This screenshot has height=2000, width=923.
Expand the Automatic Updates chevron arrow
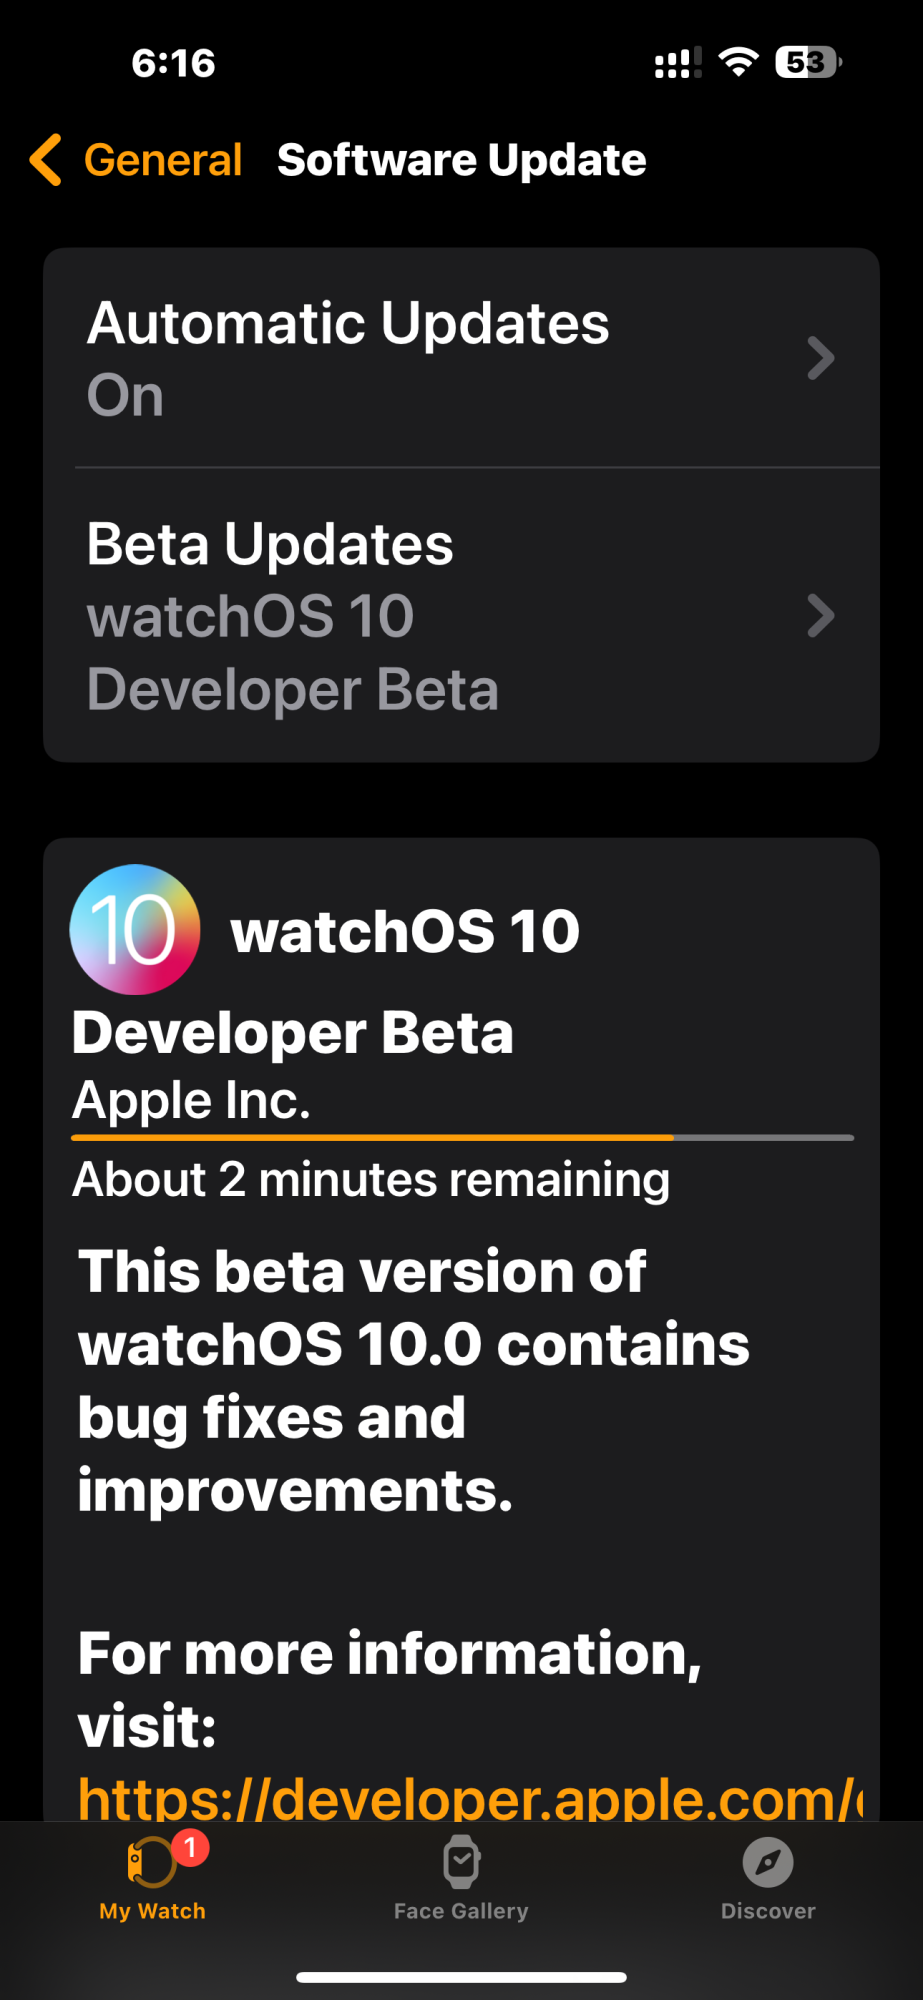click(x=821, y=358)
